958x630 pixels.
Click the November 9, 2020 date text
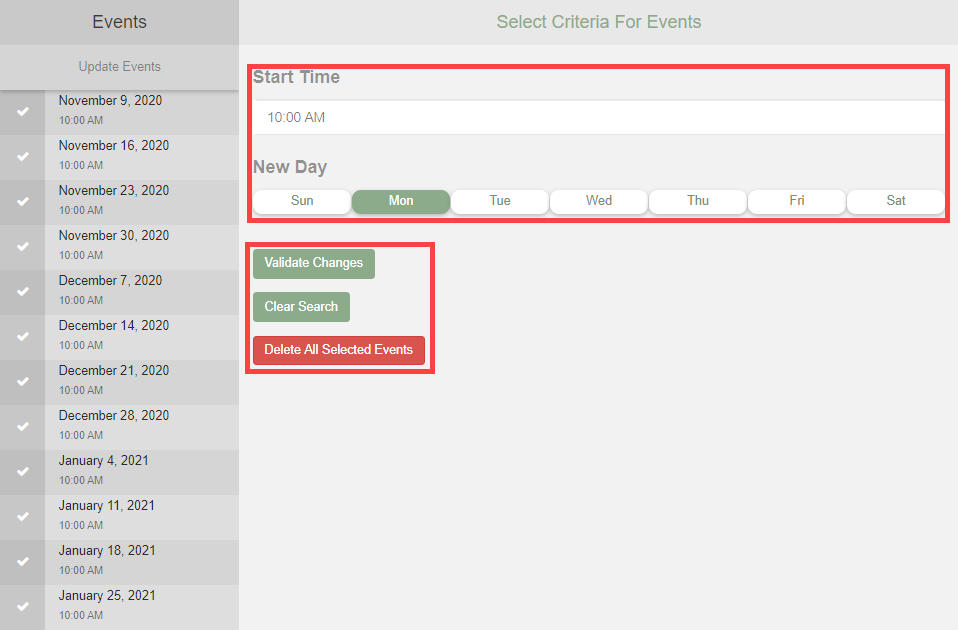click(x=110, y=100)
